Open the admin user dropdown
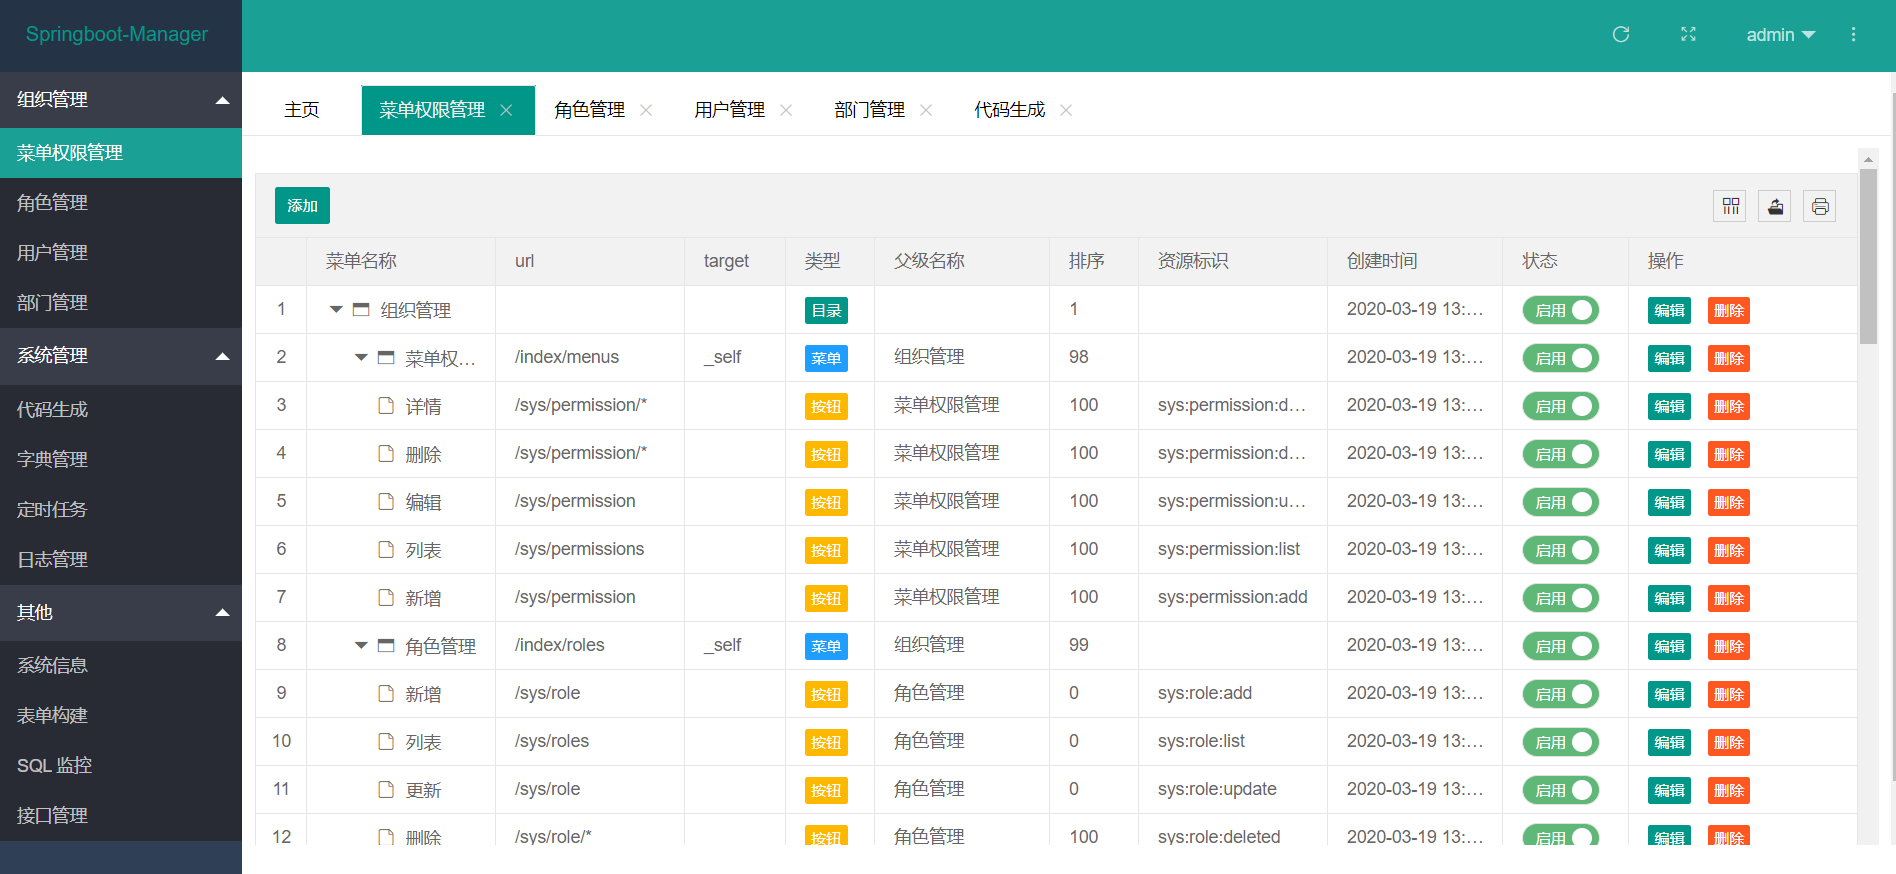The width and height of the screenshot is (1896, 874). pos(1780,35)
